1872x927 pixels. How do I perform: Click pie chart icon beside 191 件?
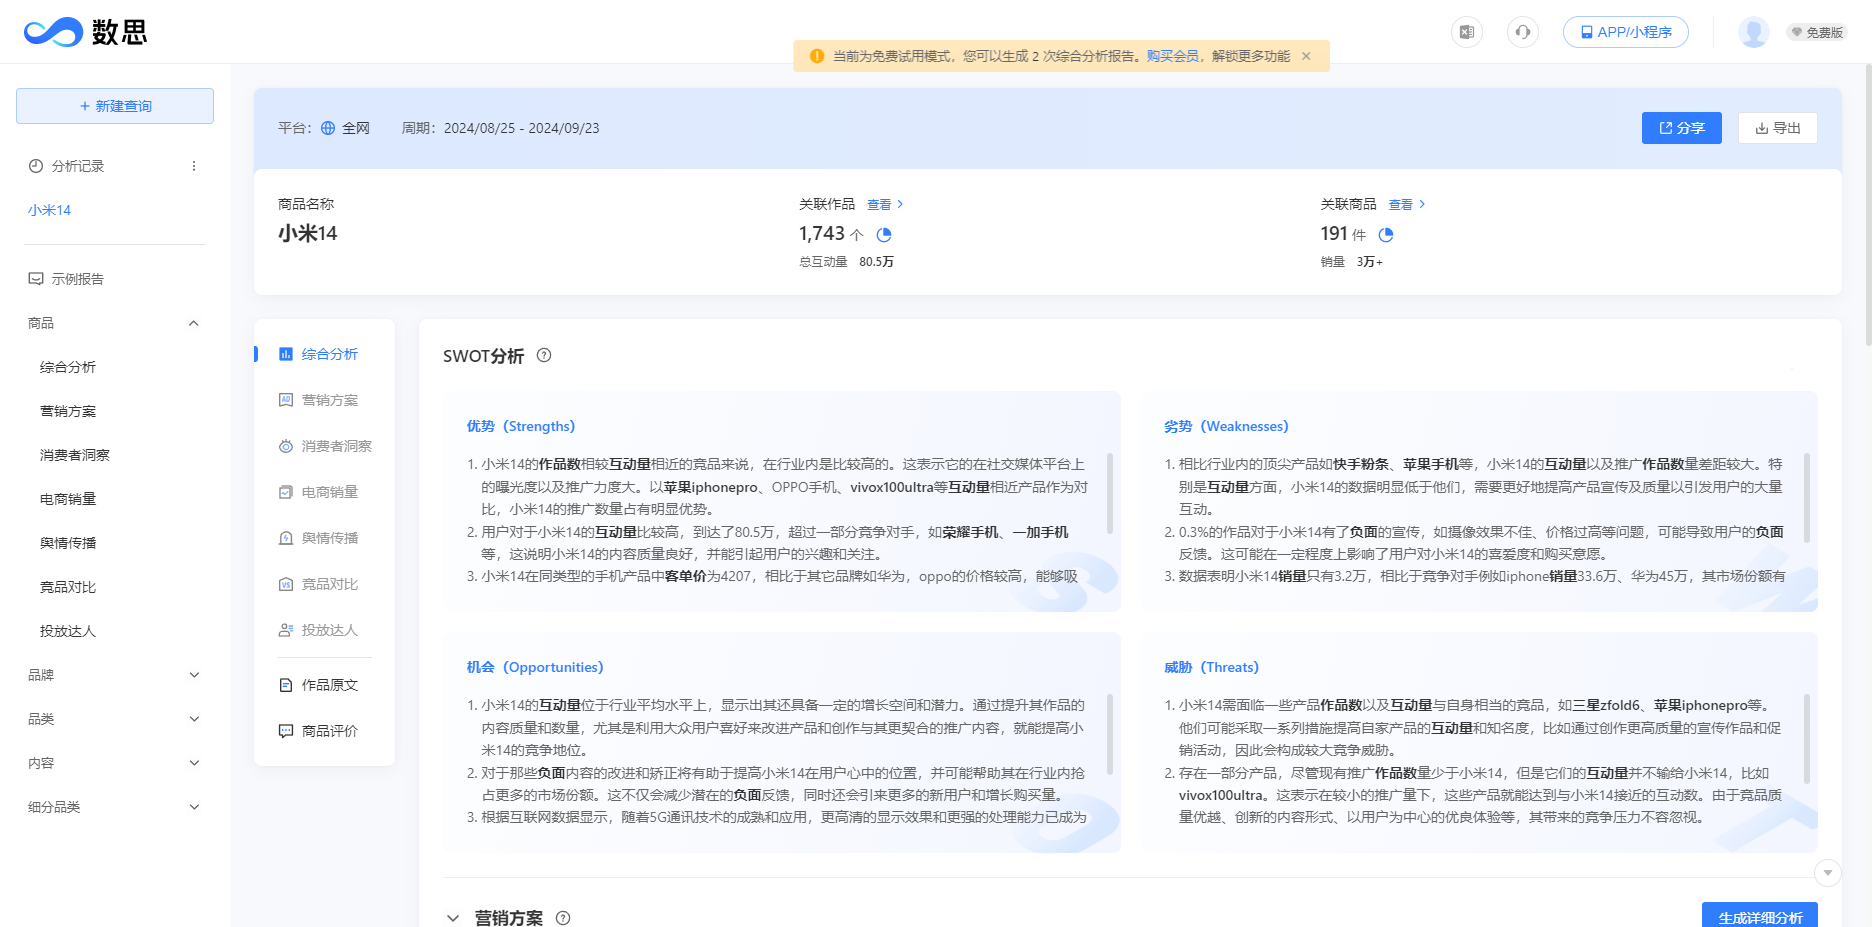(1386, 235)
